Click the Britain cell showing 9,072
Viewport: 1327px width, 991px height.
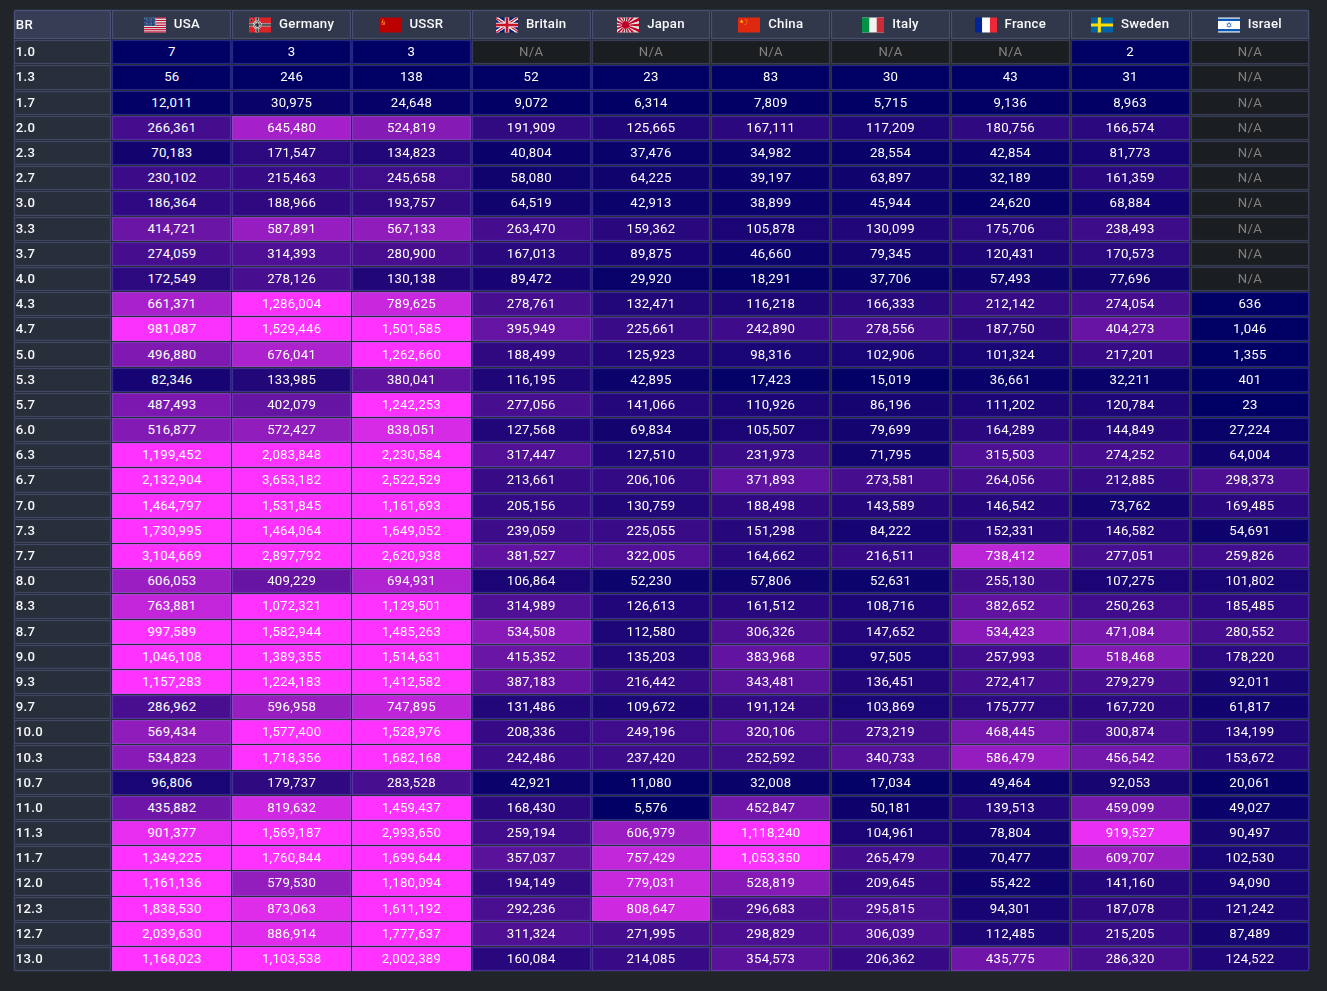(x=531, y=103)
